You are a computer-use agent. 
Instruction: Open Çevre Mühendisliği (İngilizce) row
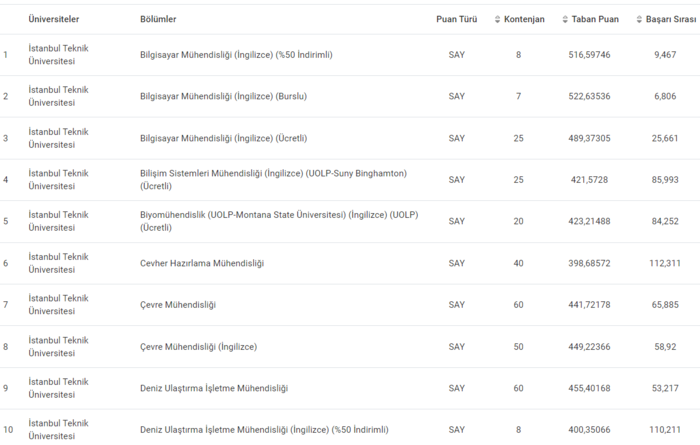click(x=198, y=346)
